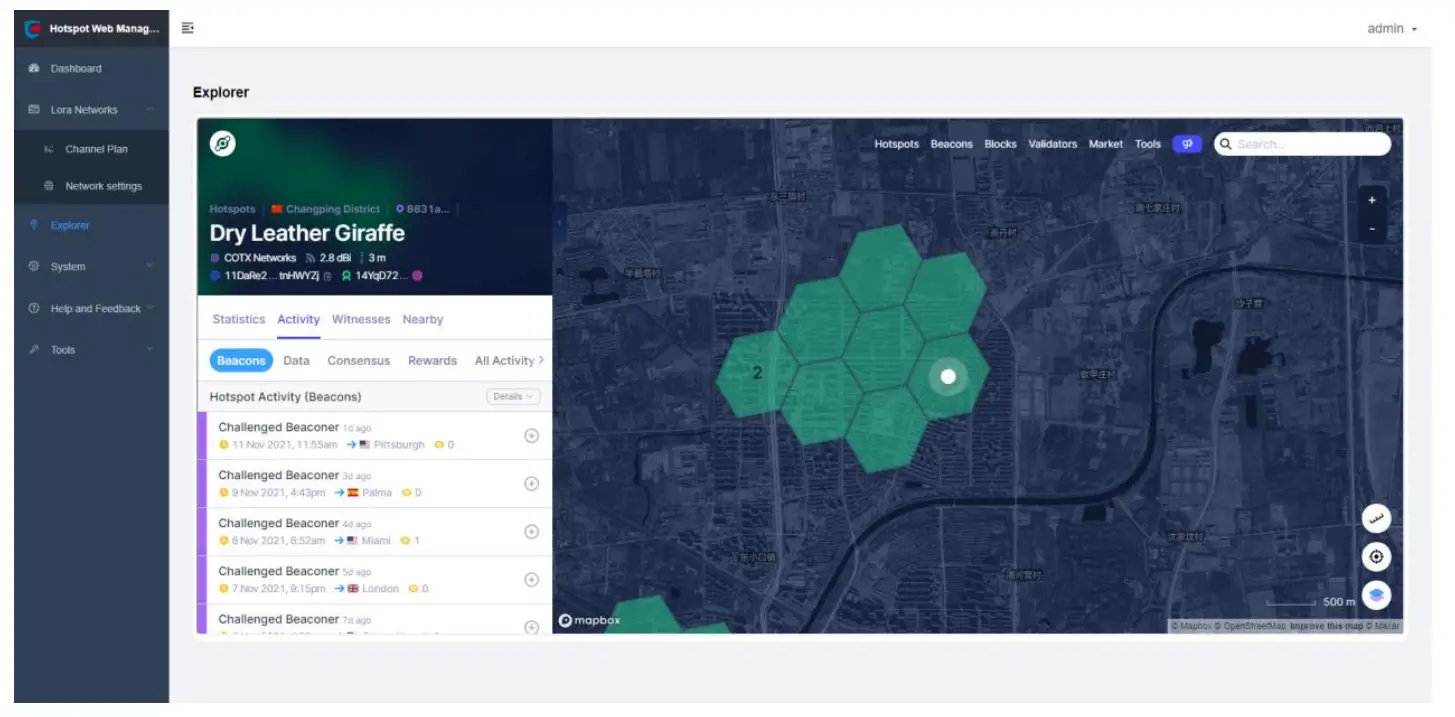Image resolution: width=1455 pixels, height=717 pixels.
Task: Expand the Help and Feedback menu
Action: coord(150,308)
